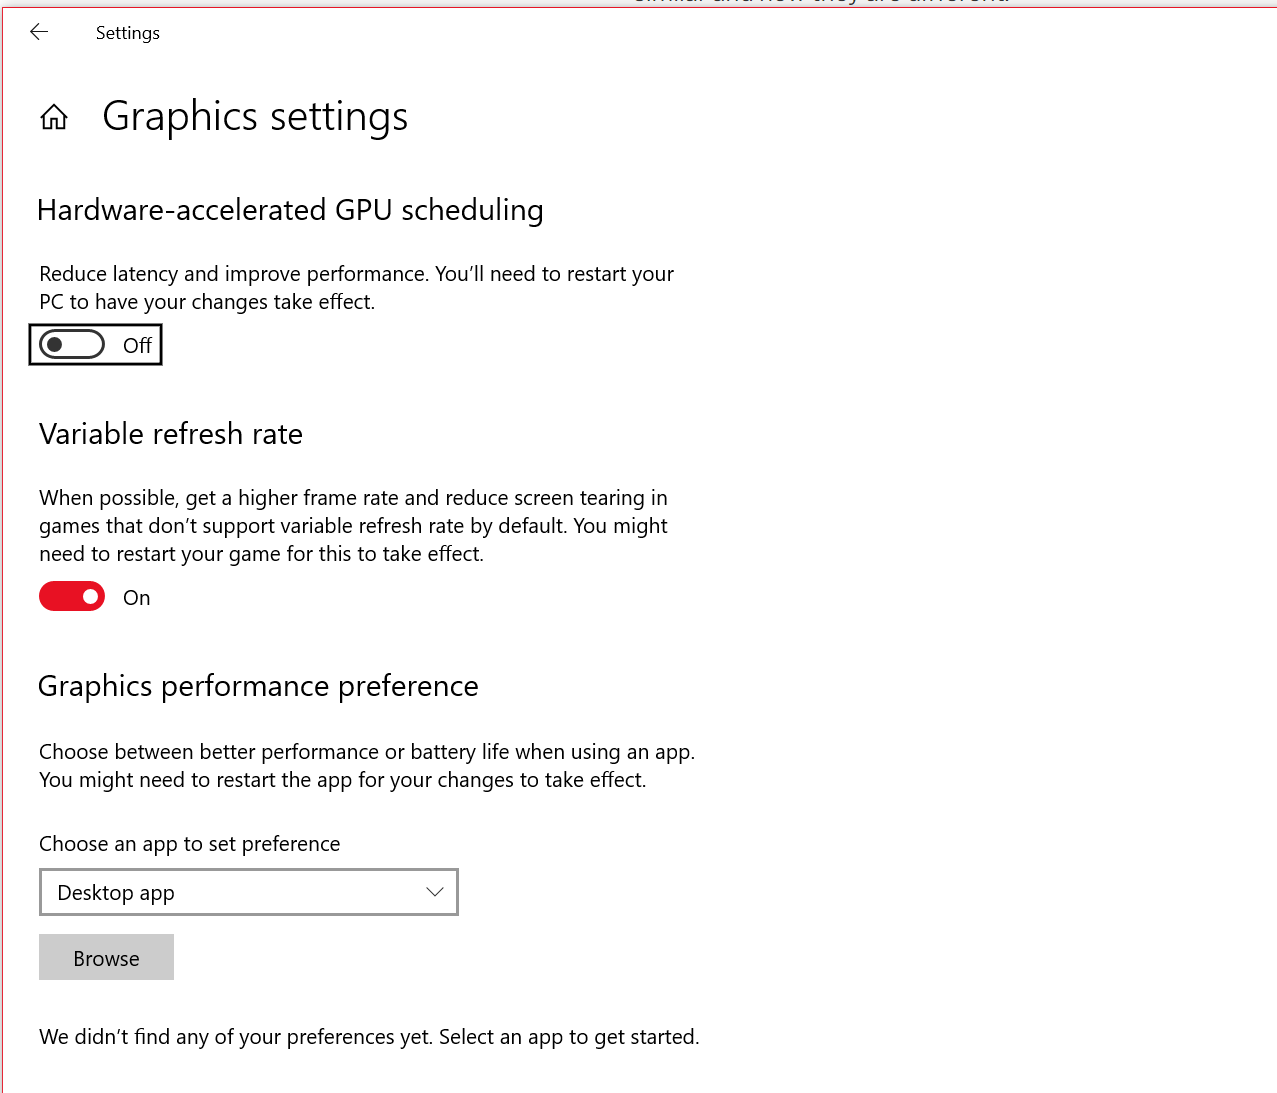Click 'Graphics performance preference' section heading
Screen dimensions: 1277x1093
click(258, 686)
